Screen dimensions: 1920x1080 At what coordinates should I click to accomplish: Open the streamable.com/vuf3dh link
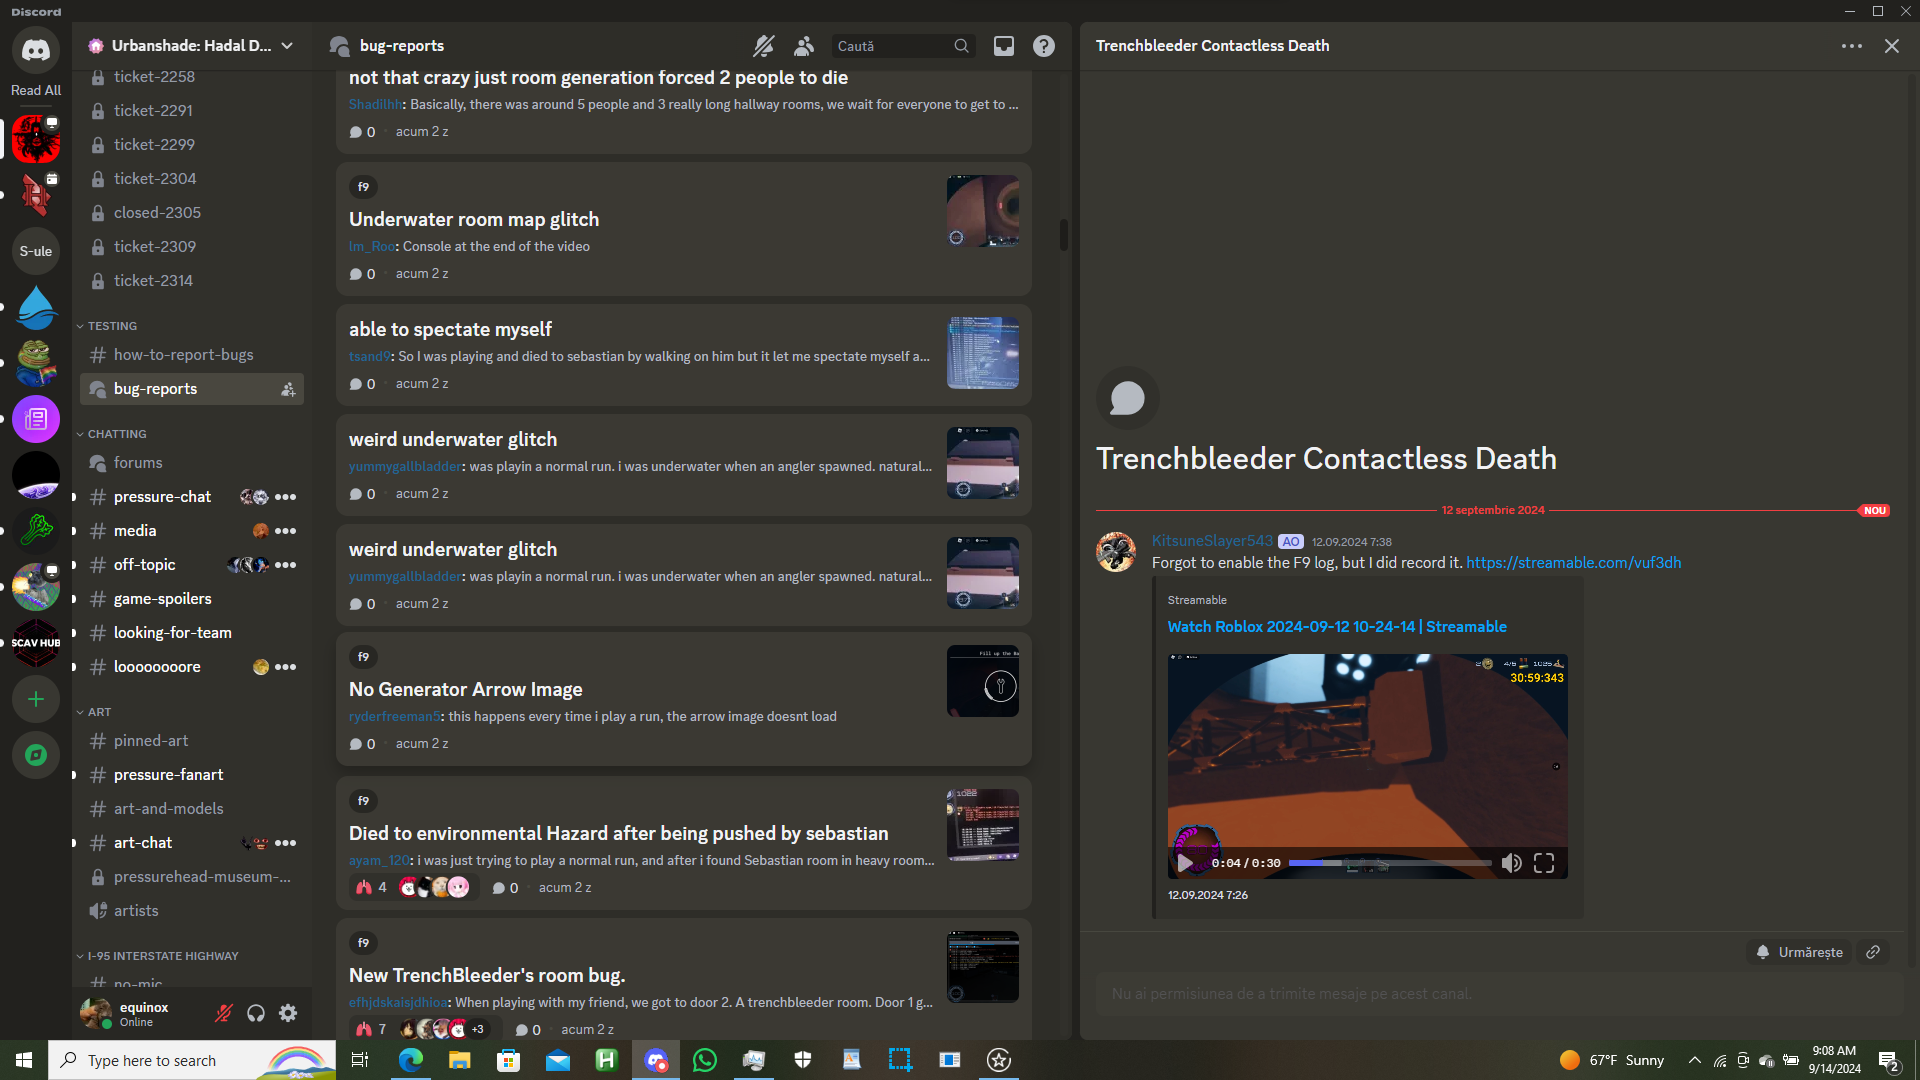(1573, 563)
